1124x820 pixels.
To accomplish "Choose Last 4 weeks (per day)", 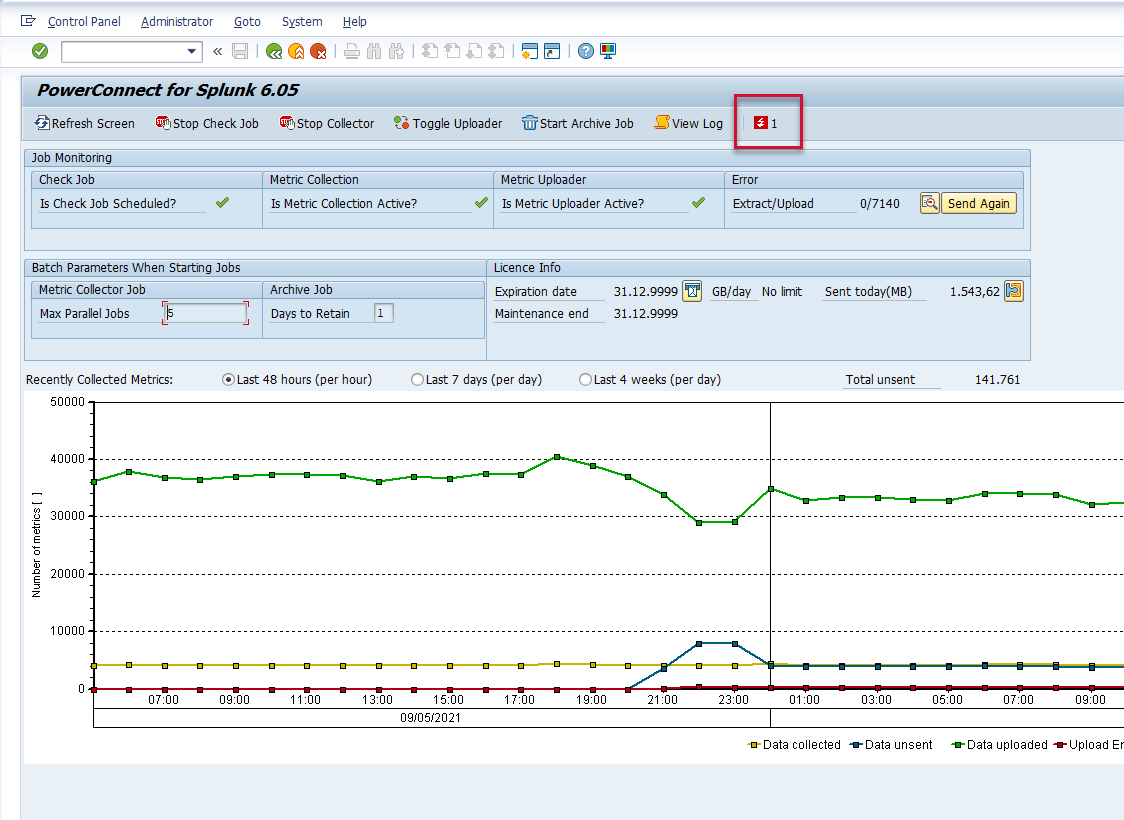I will (586, 380).
